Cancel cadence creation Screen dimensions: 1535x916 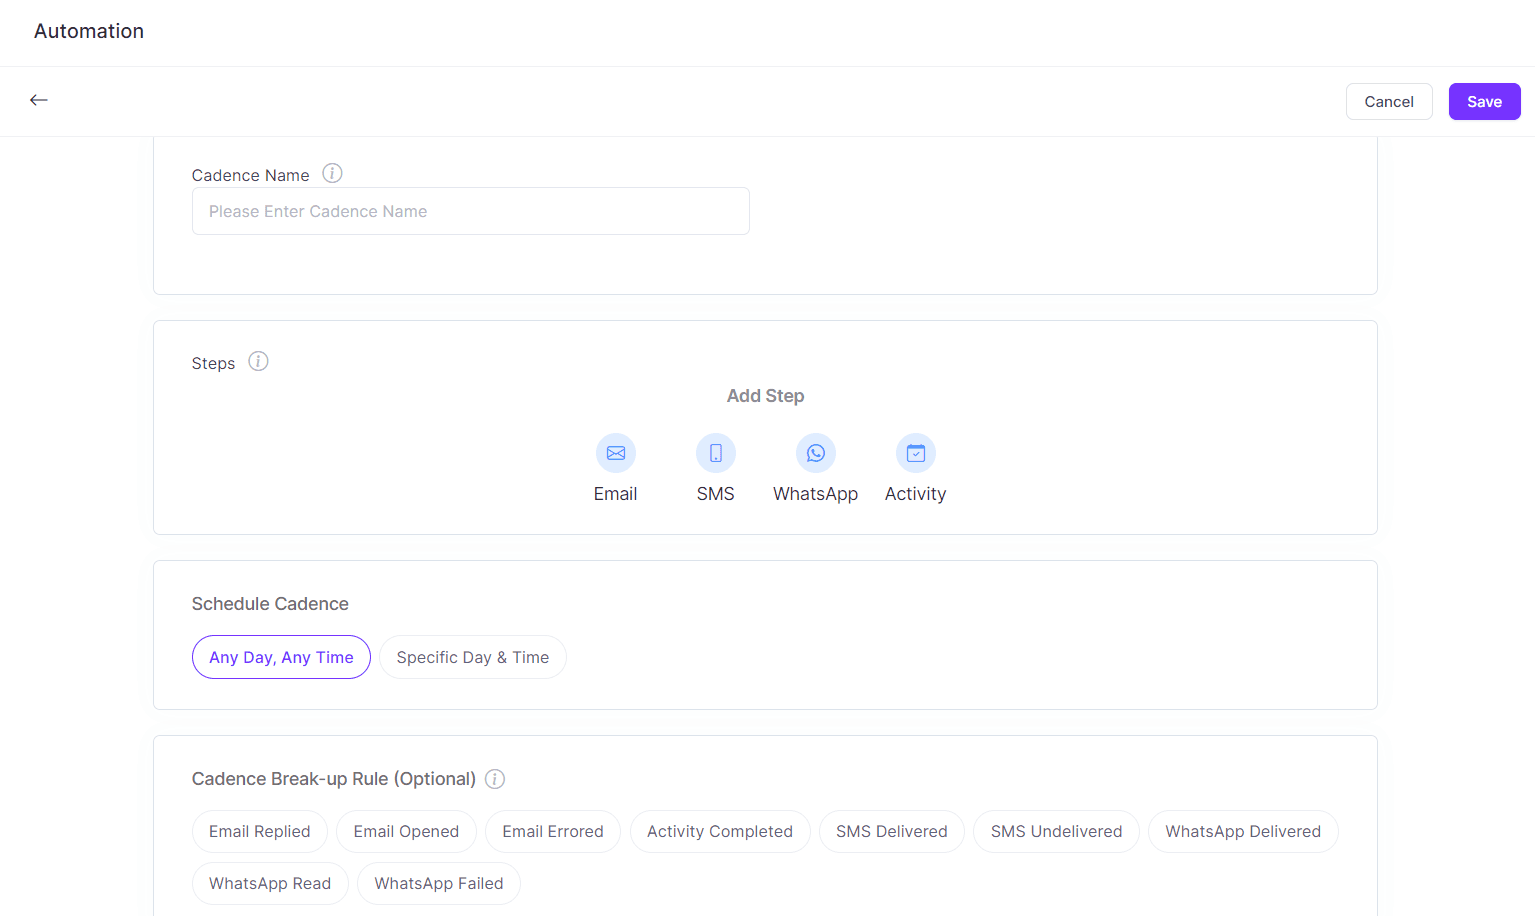coord(1388,101)
